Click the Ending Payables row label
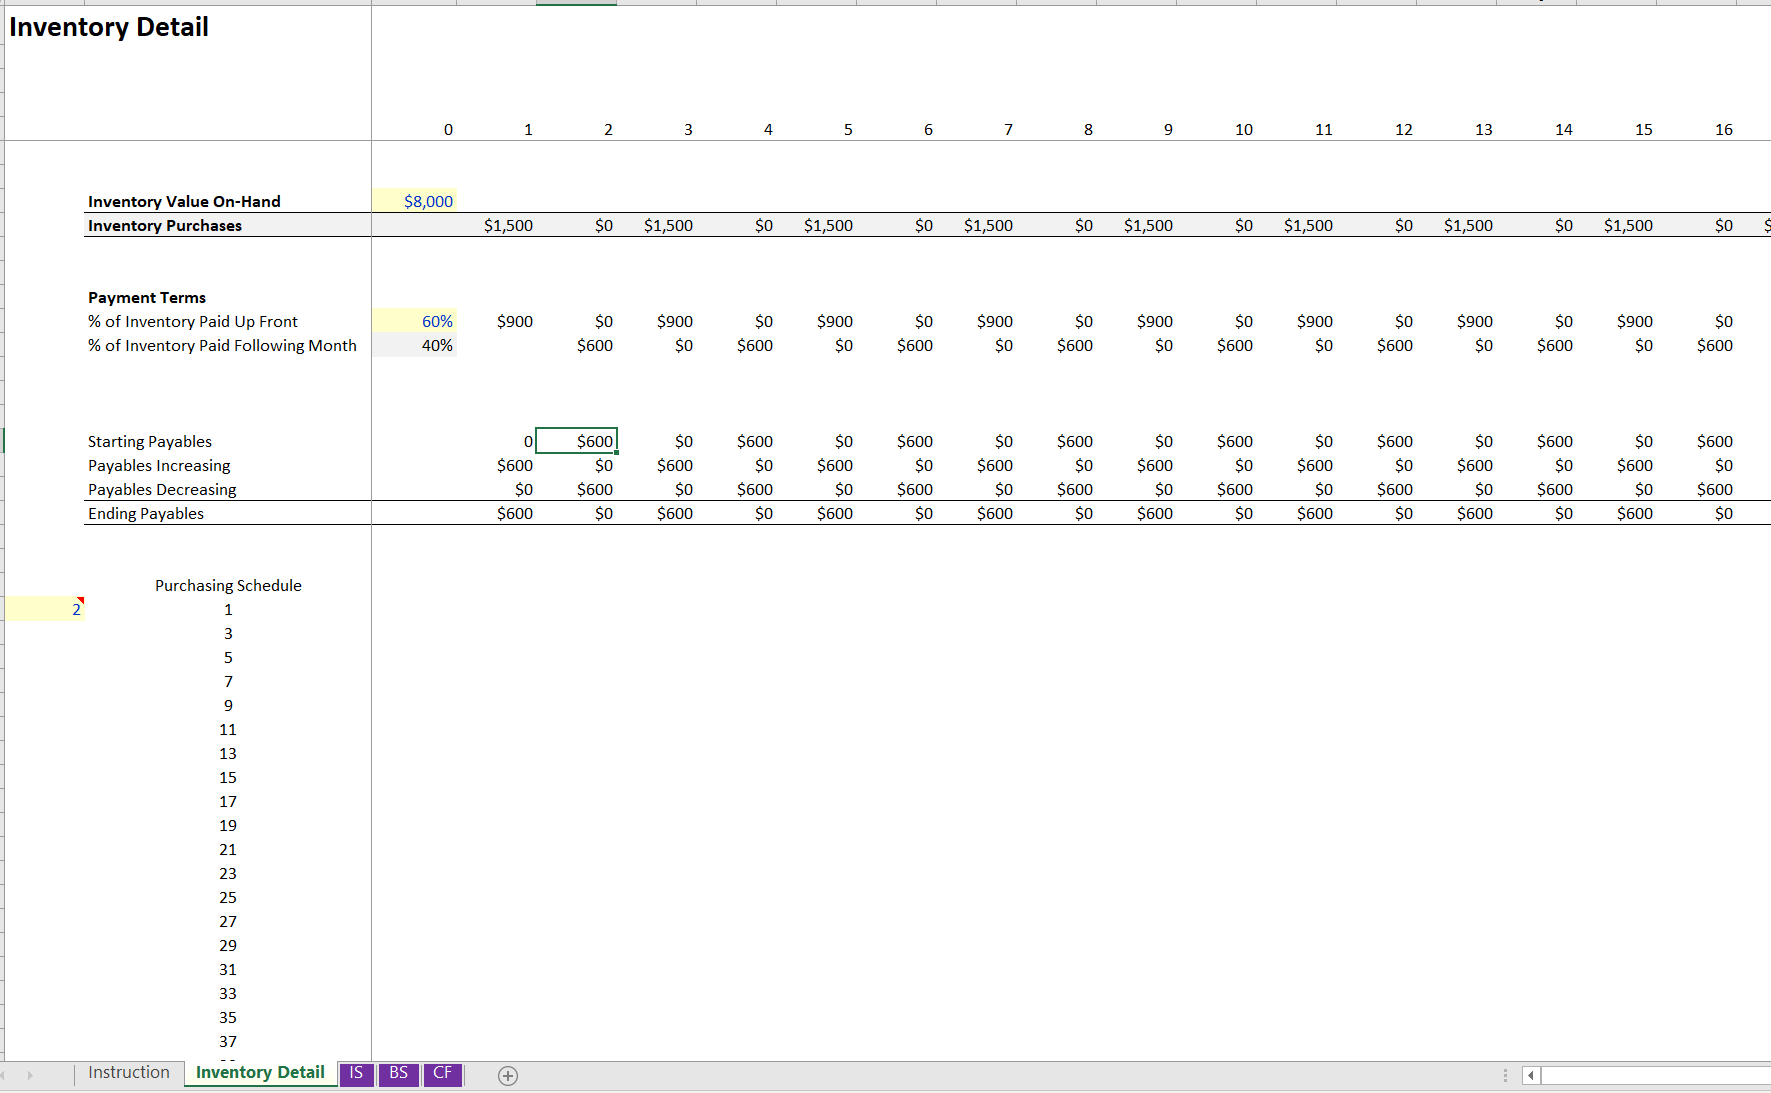Viewport: 1771px width, 1093px height. 145,513
